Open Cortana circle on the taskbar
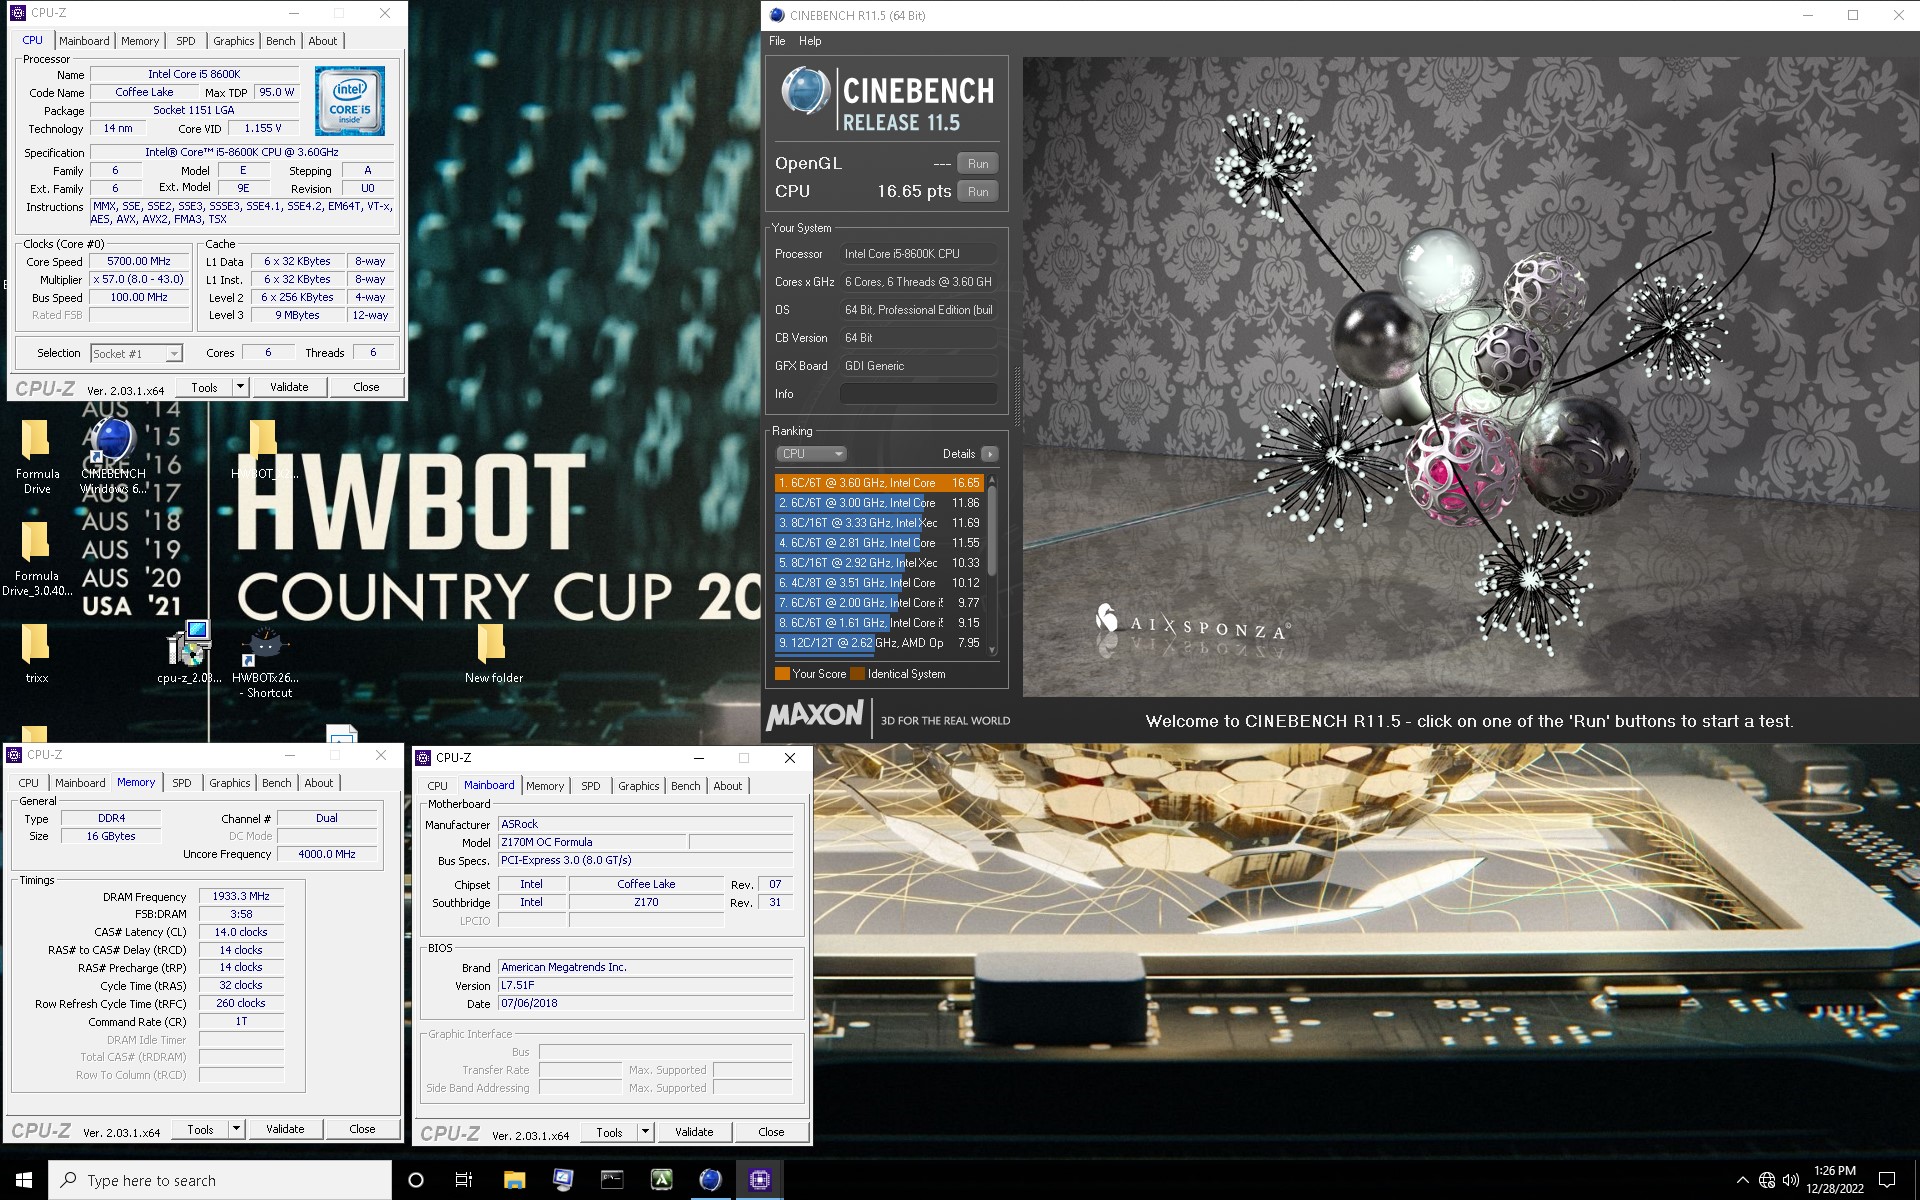 [416, 1180]
